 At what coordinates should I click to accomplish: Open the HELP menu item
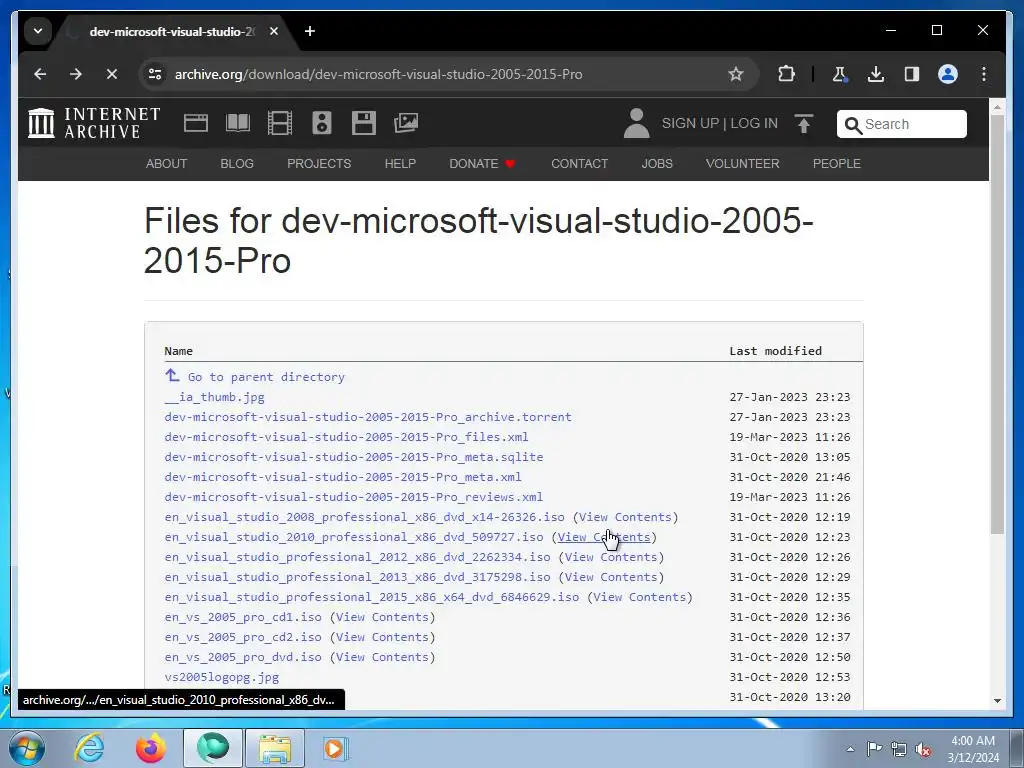click(400, 163)
